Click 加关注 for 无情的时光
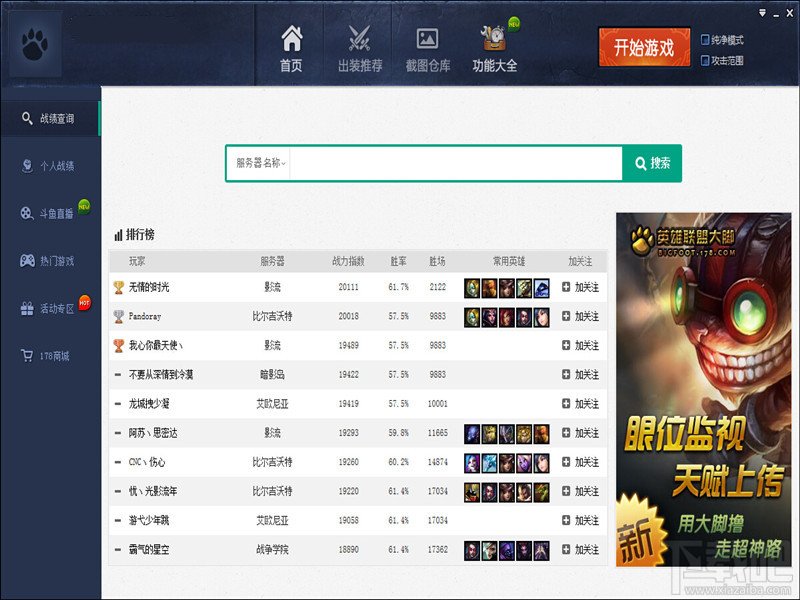This screenshot has height=600, width=800. point(580,287)
